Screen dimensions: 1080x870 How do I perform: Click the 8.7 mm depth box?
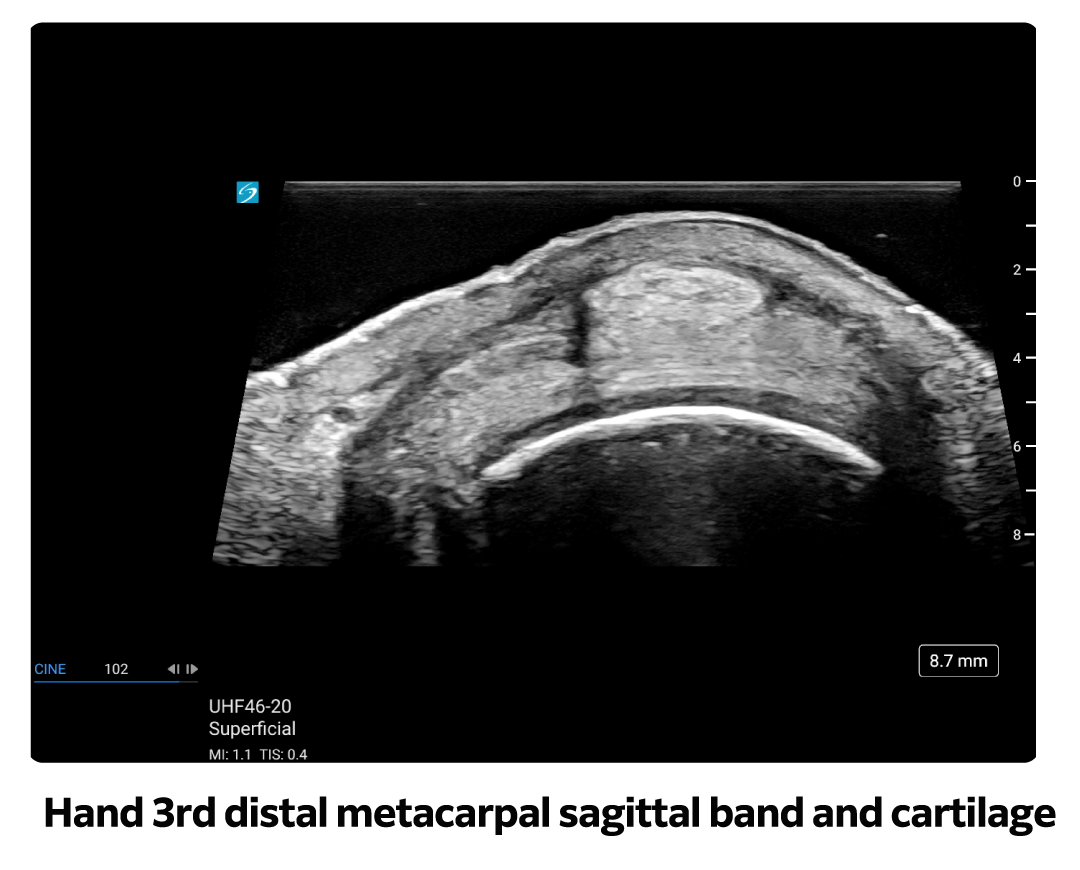[x=958, y=661]
